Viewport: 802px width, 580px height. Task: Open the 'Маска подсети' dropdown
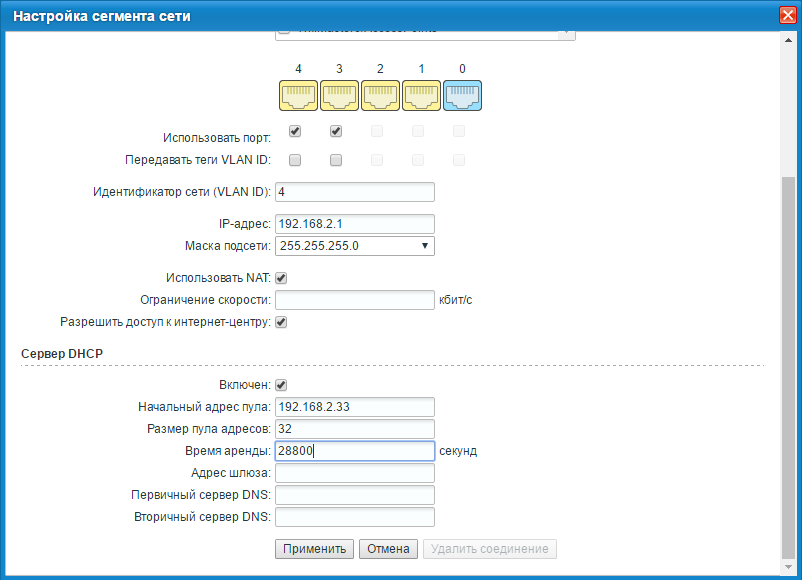pos(354,245)
